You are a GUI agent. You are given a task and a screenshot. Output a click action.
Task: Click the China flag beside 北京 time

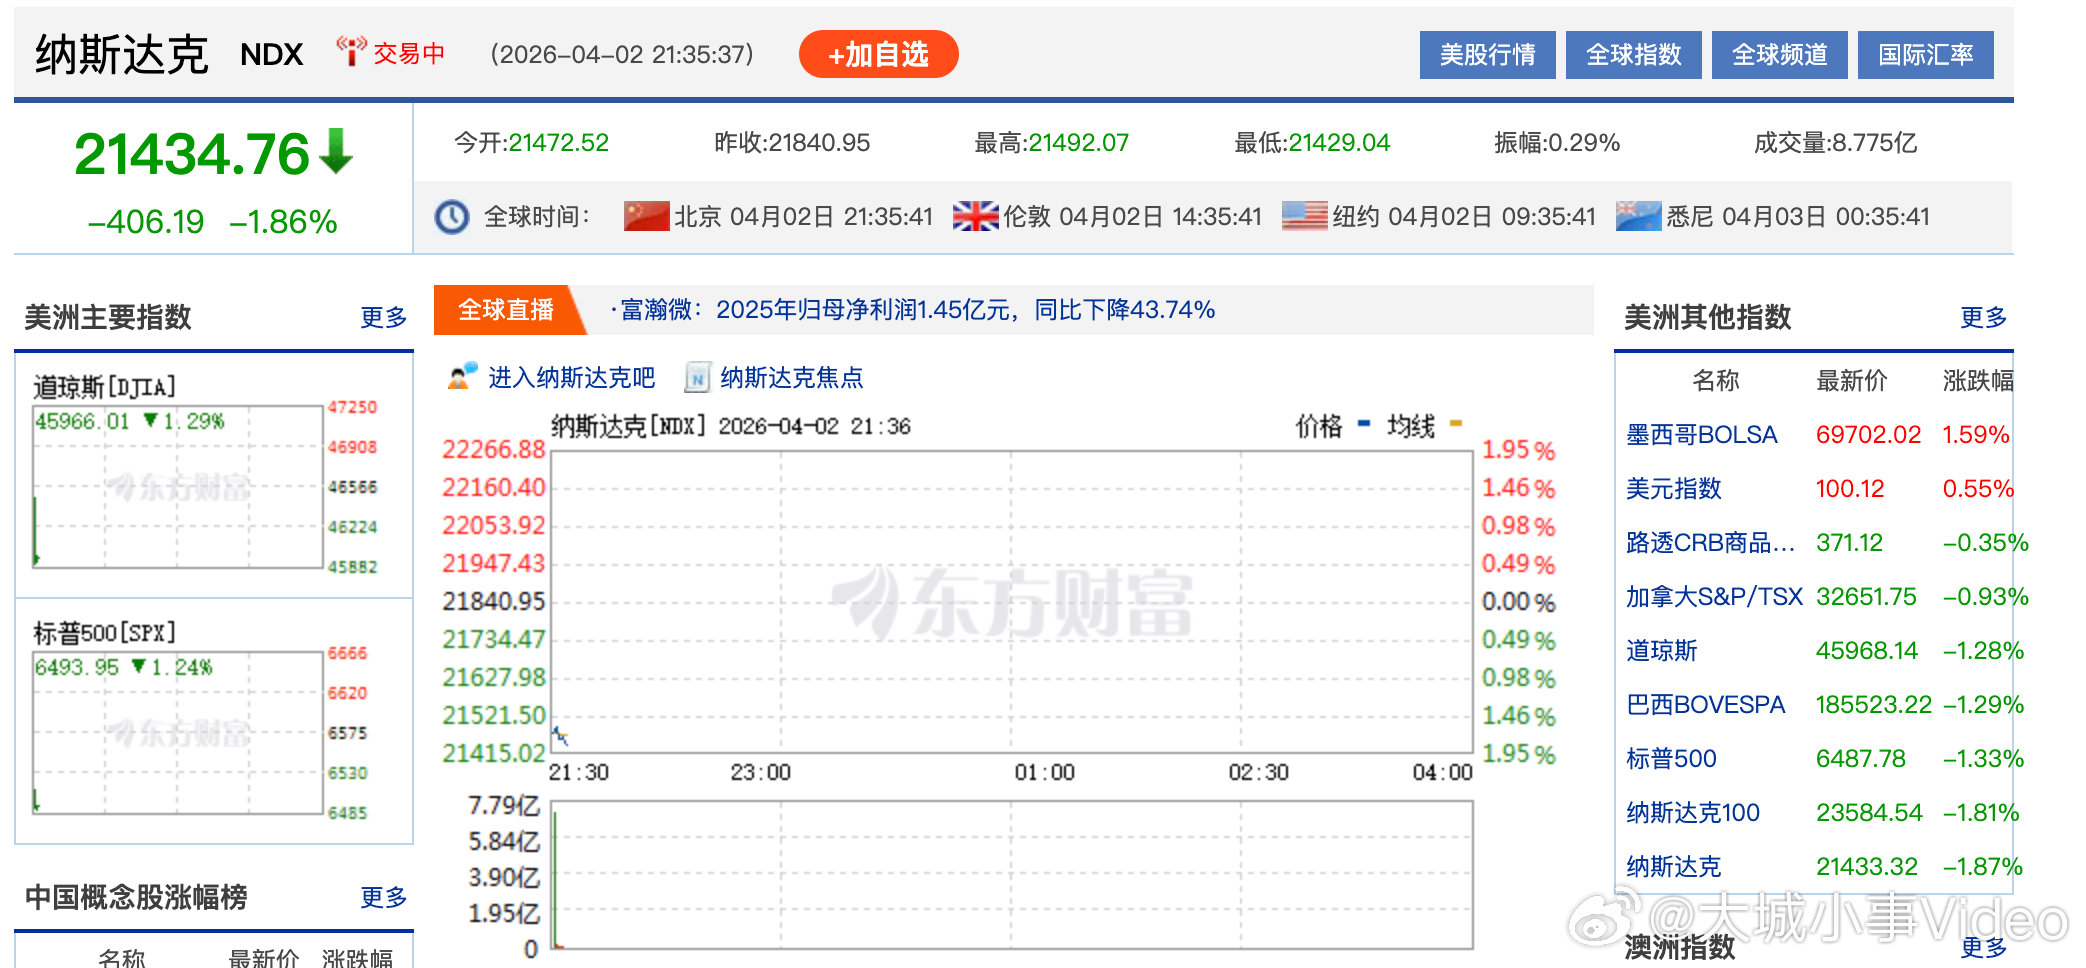tap(646, 216)
